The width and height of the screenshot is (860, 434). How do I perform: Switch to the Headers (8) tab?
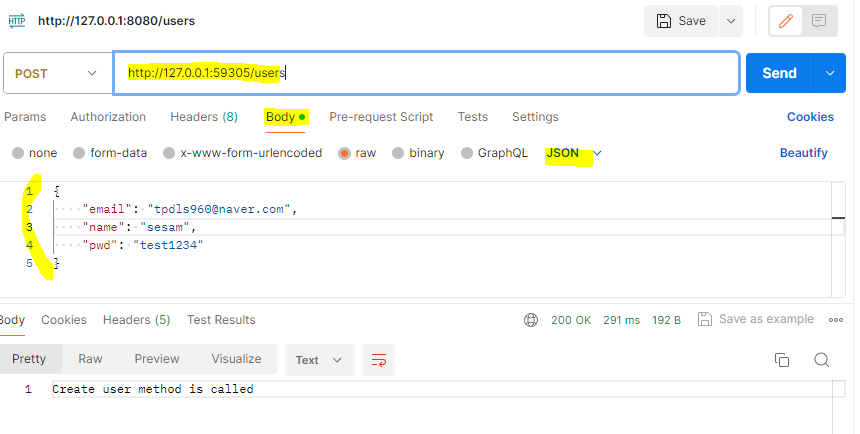point(204,117)
